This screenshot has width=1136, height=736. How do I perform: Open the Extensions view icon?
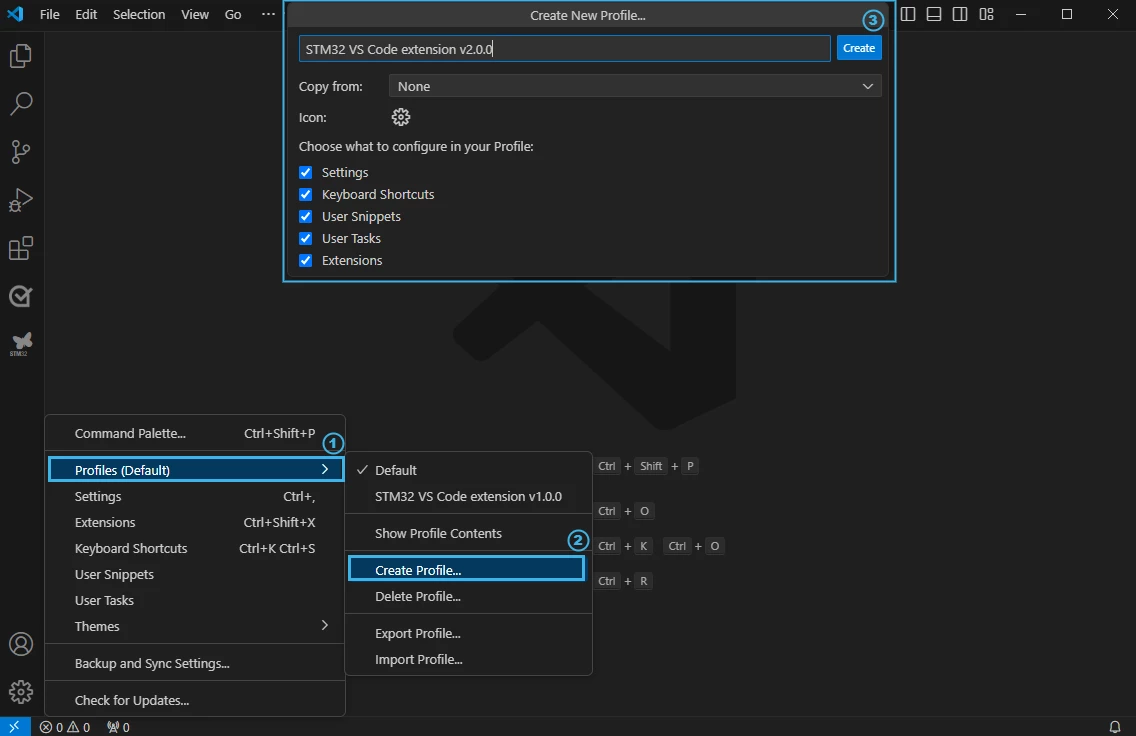click(x=20, y=248)
